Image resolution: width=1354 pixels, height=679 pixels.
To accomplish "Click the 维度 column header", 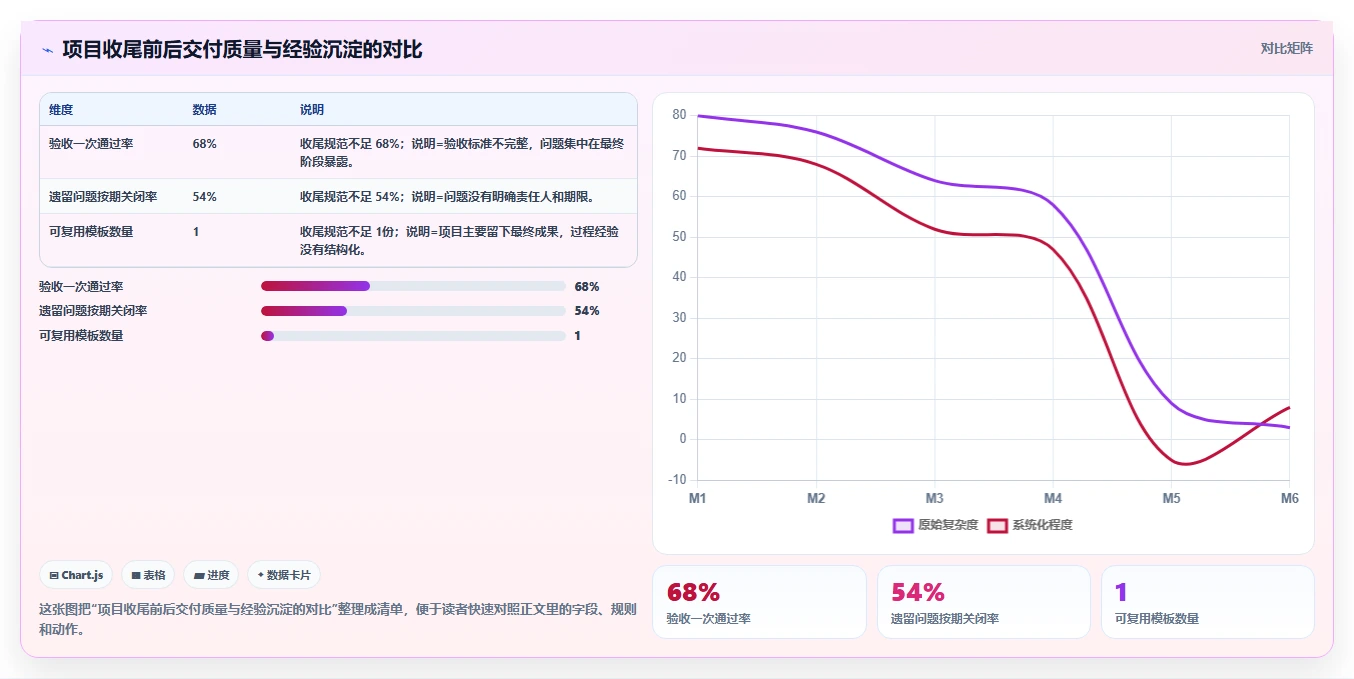I will point(61,110).
